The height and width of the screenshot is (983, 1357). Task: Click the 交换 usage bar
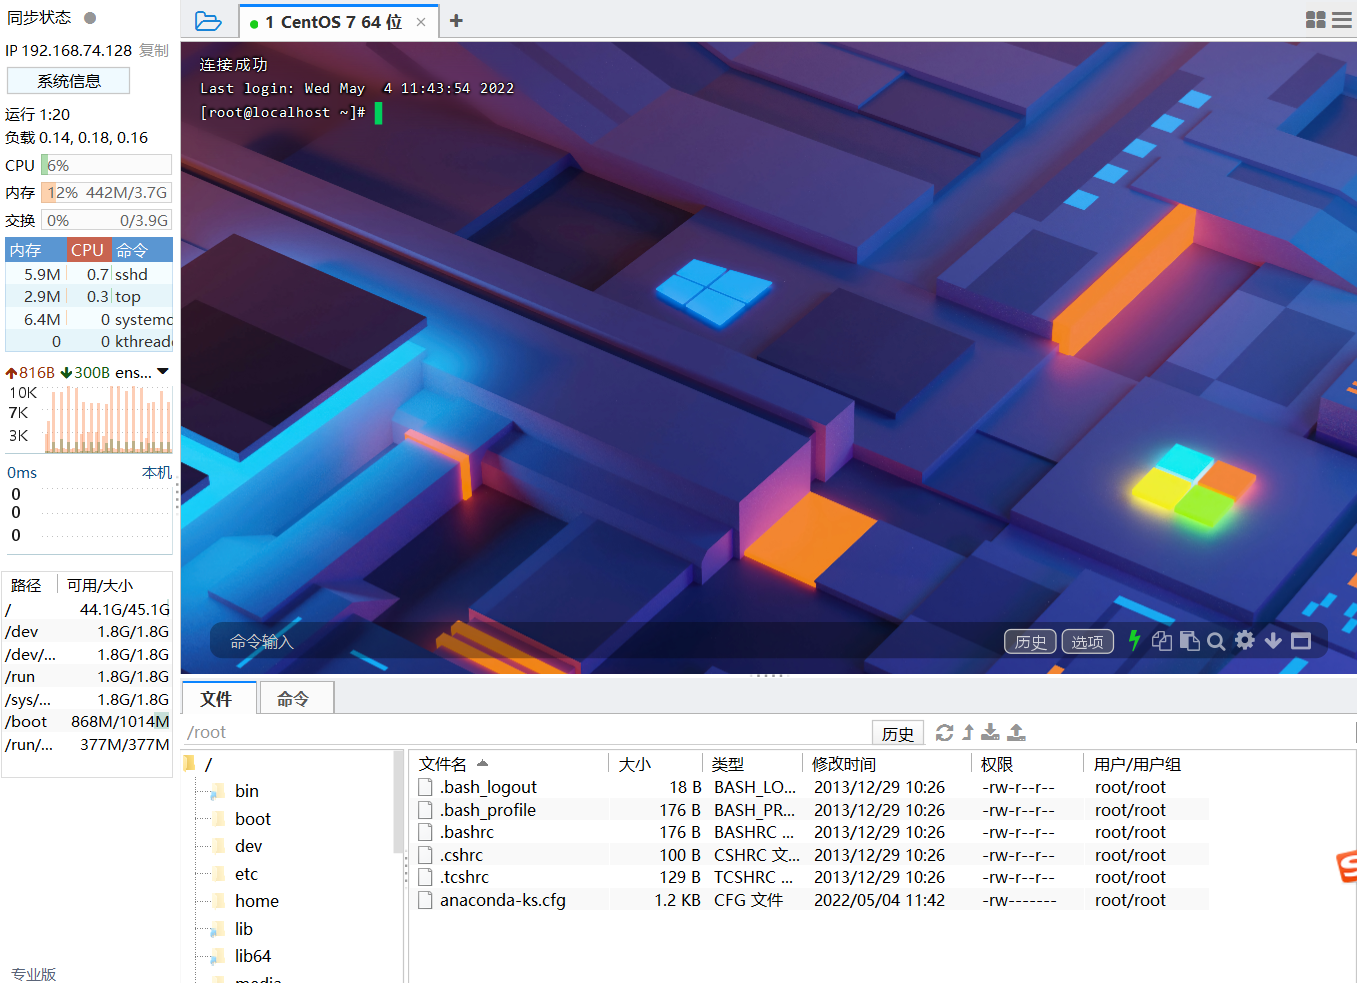[x=106, y=220]
